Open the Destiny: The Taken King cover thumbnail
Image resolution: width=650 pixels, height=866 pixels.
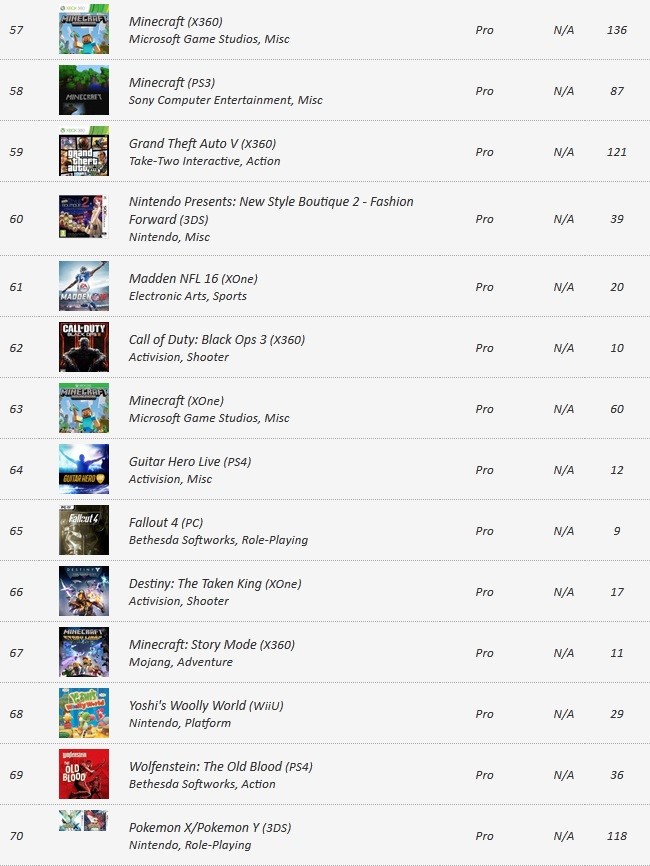point(84,591)
